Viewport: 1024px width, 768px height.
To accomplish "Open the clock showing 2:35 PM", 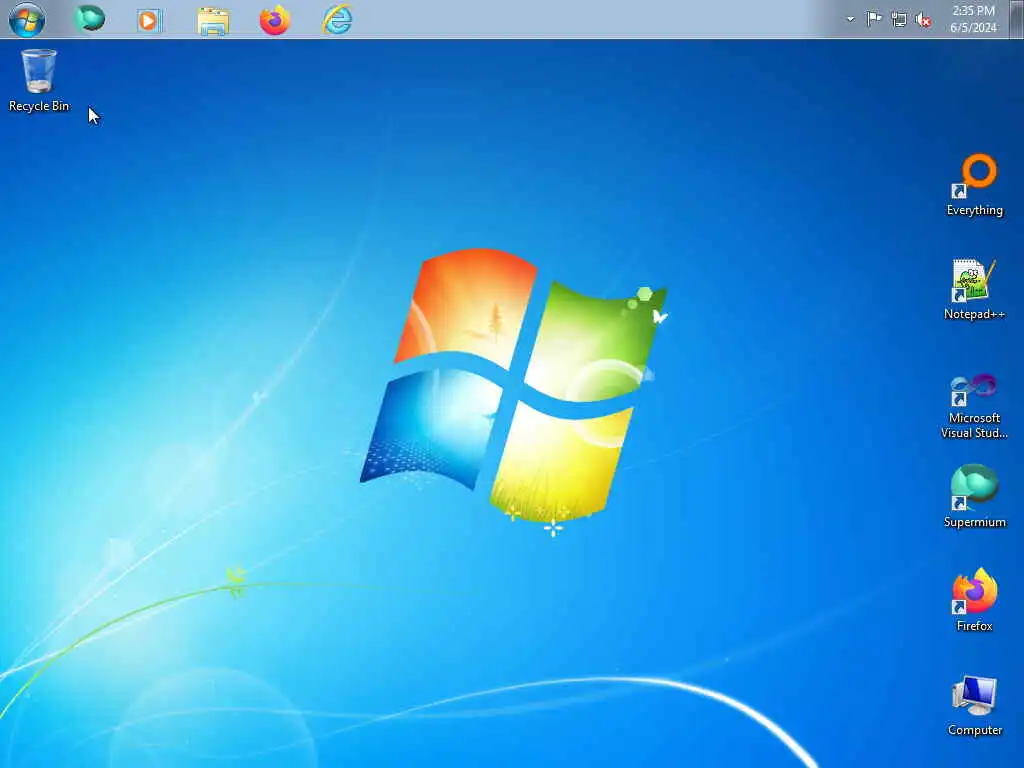I will pyautogui.click(x=973, y=19).
